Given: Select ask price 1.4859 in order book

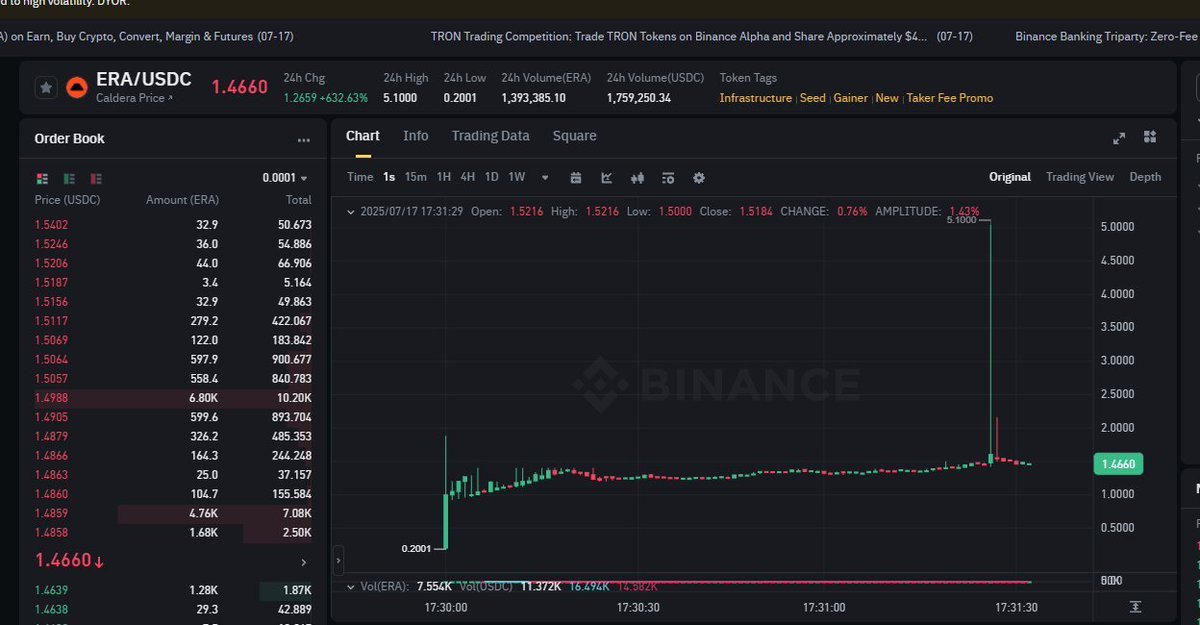Looking at the screenshot, I should [x=52, y=514].
